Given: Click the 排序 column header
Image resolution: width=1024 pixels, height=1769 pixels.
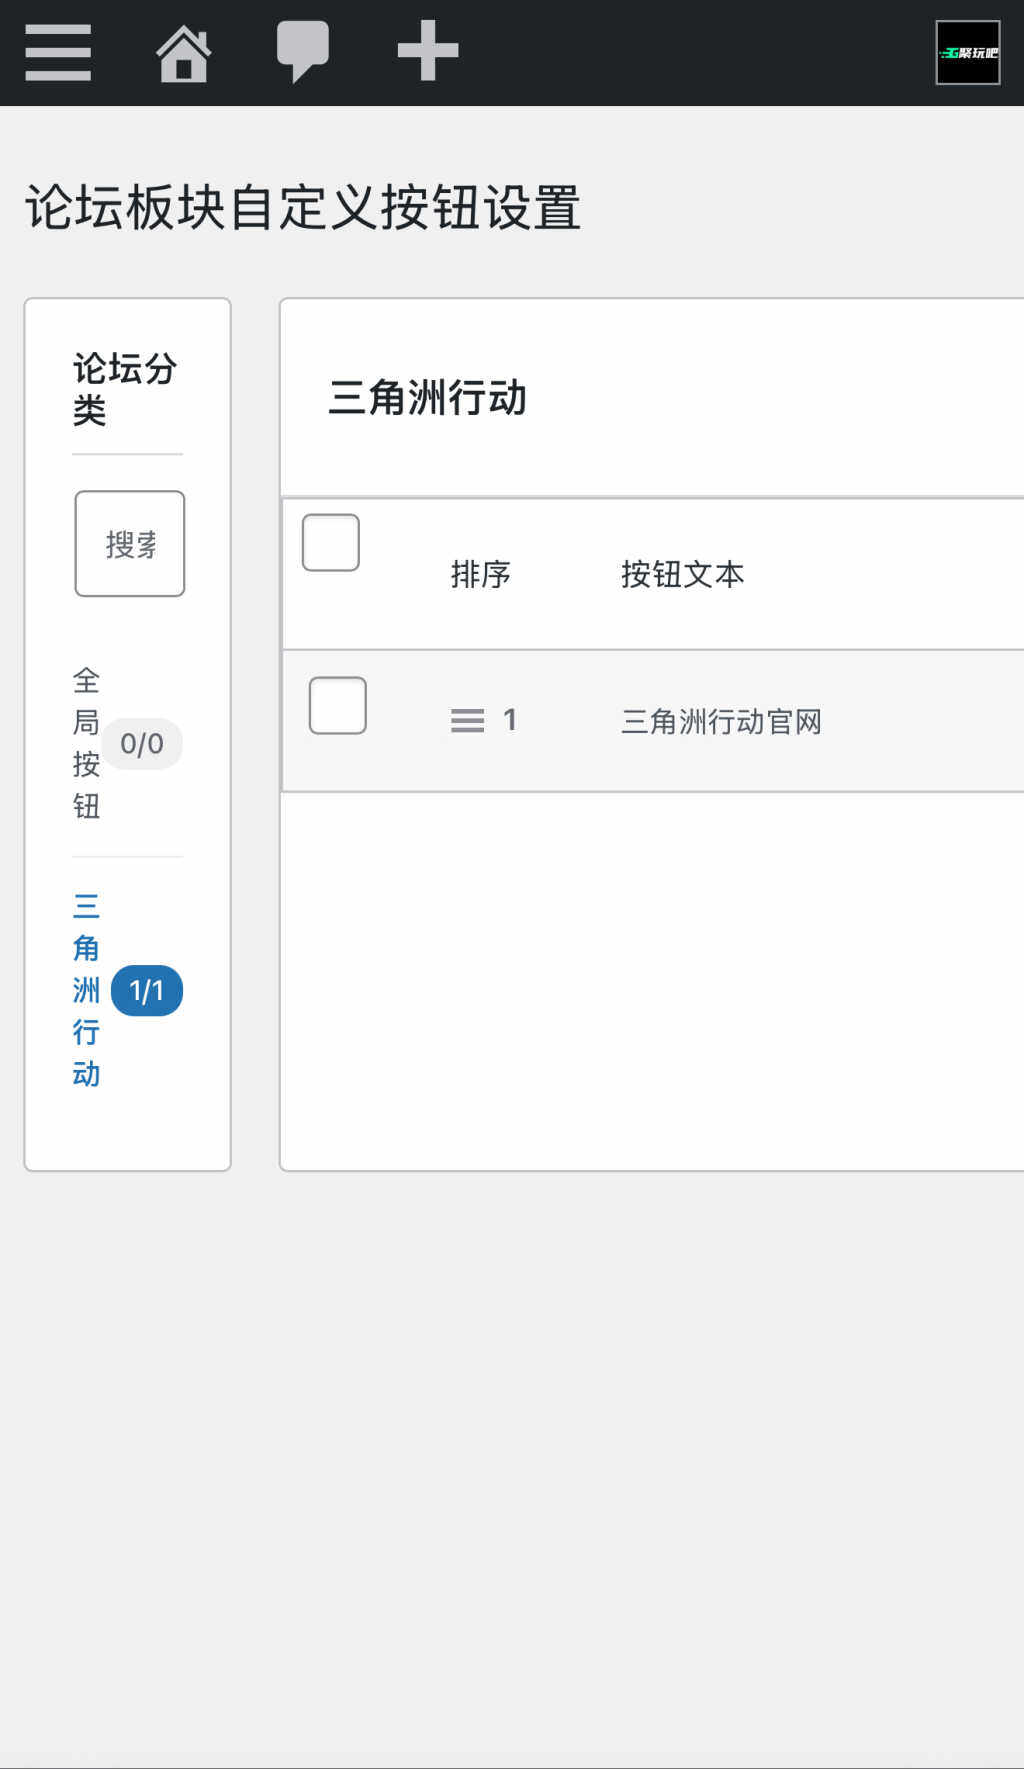Looking at the screenshot, I should tap(481, 575).
